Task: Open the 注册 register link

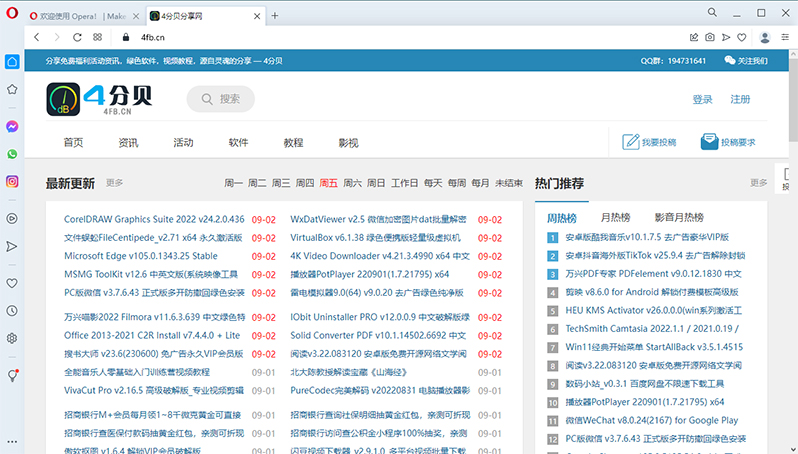Action: 740,99
